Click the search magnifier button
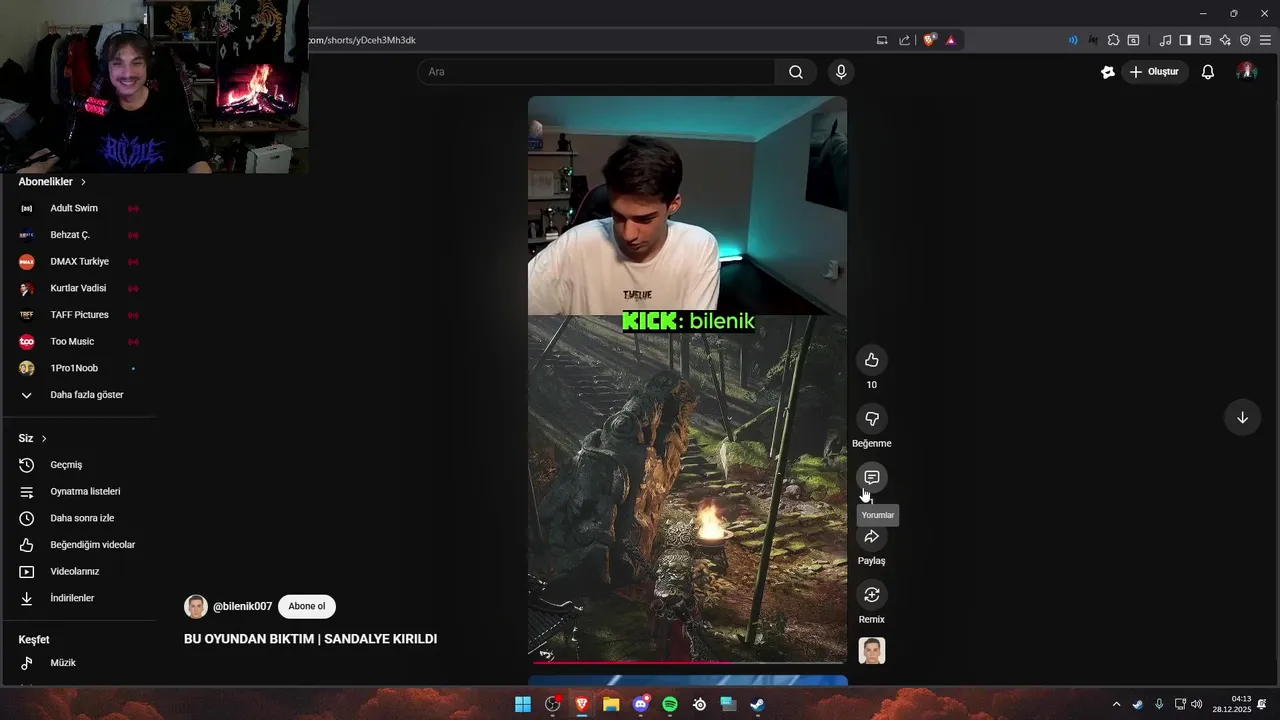Image resolution: width=1280 pixels, height=720 pixels. (x=796, y=72)
